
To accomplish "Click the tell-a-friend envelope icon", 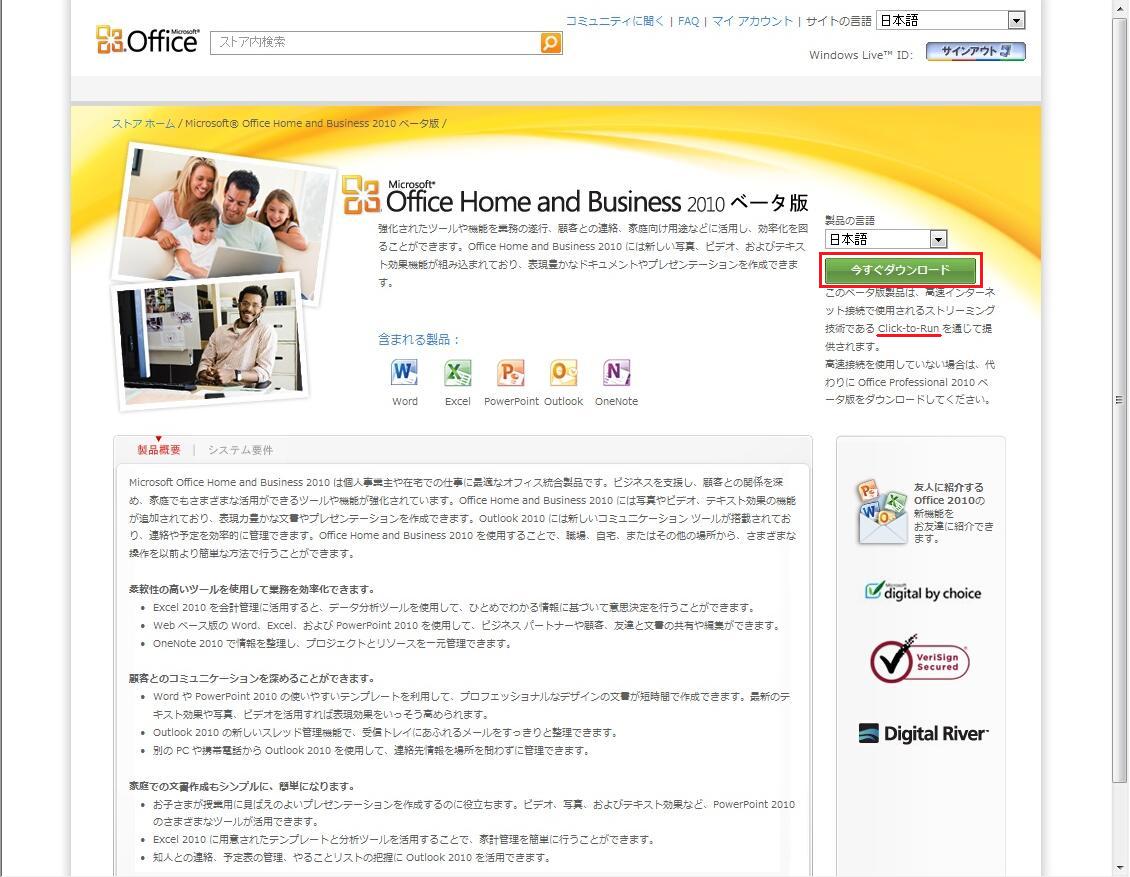I will click(x=882, y=512).
